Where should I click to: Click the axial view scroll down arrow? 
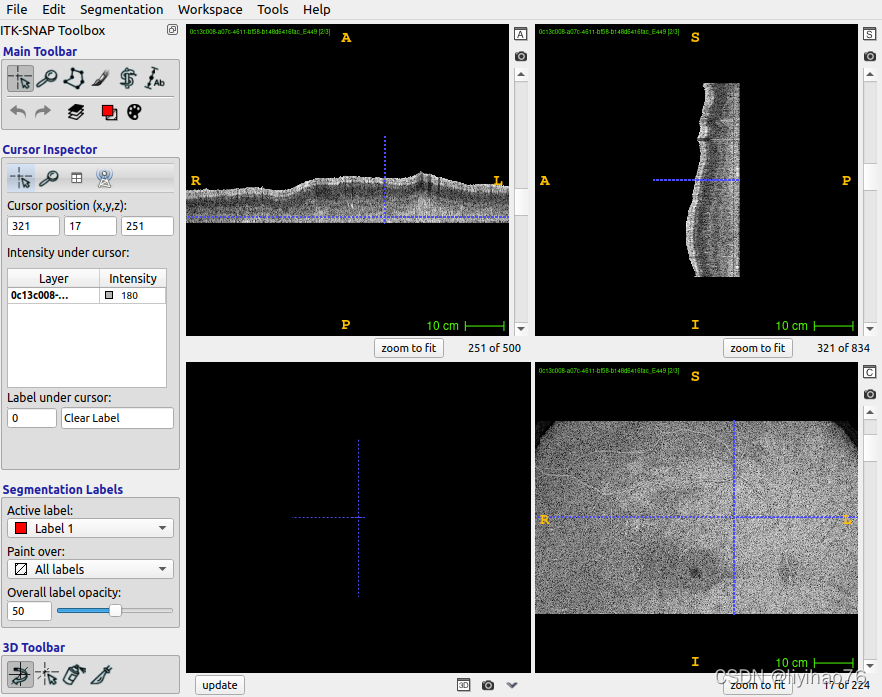[x=521, y=329]
